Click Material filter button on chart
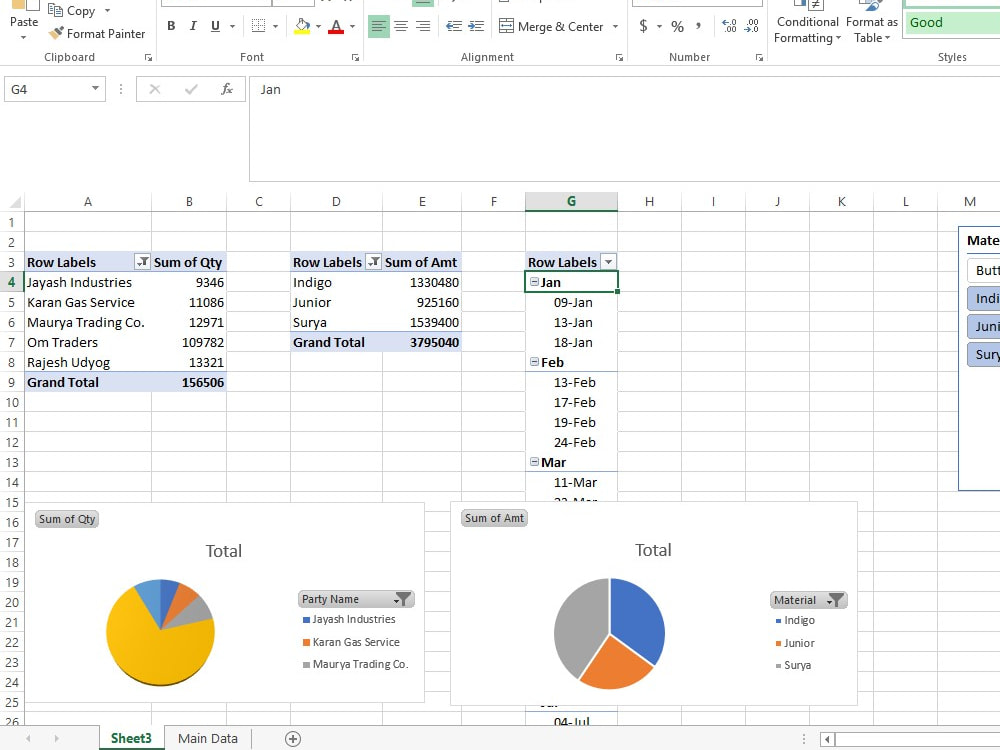 coord(808,600)
